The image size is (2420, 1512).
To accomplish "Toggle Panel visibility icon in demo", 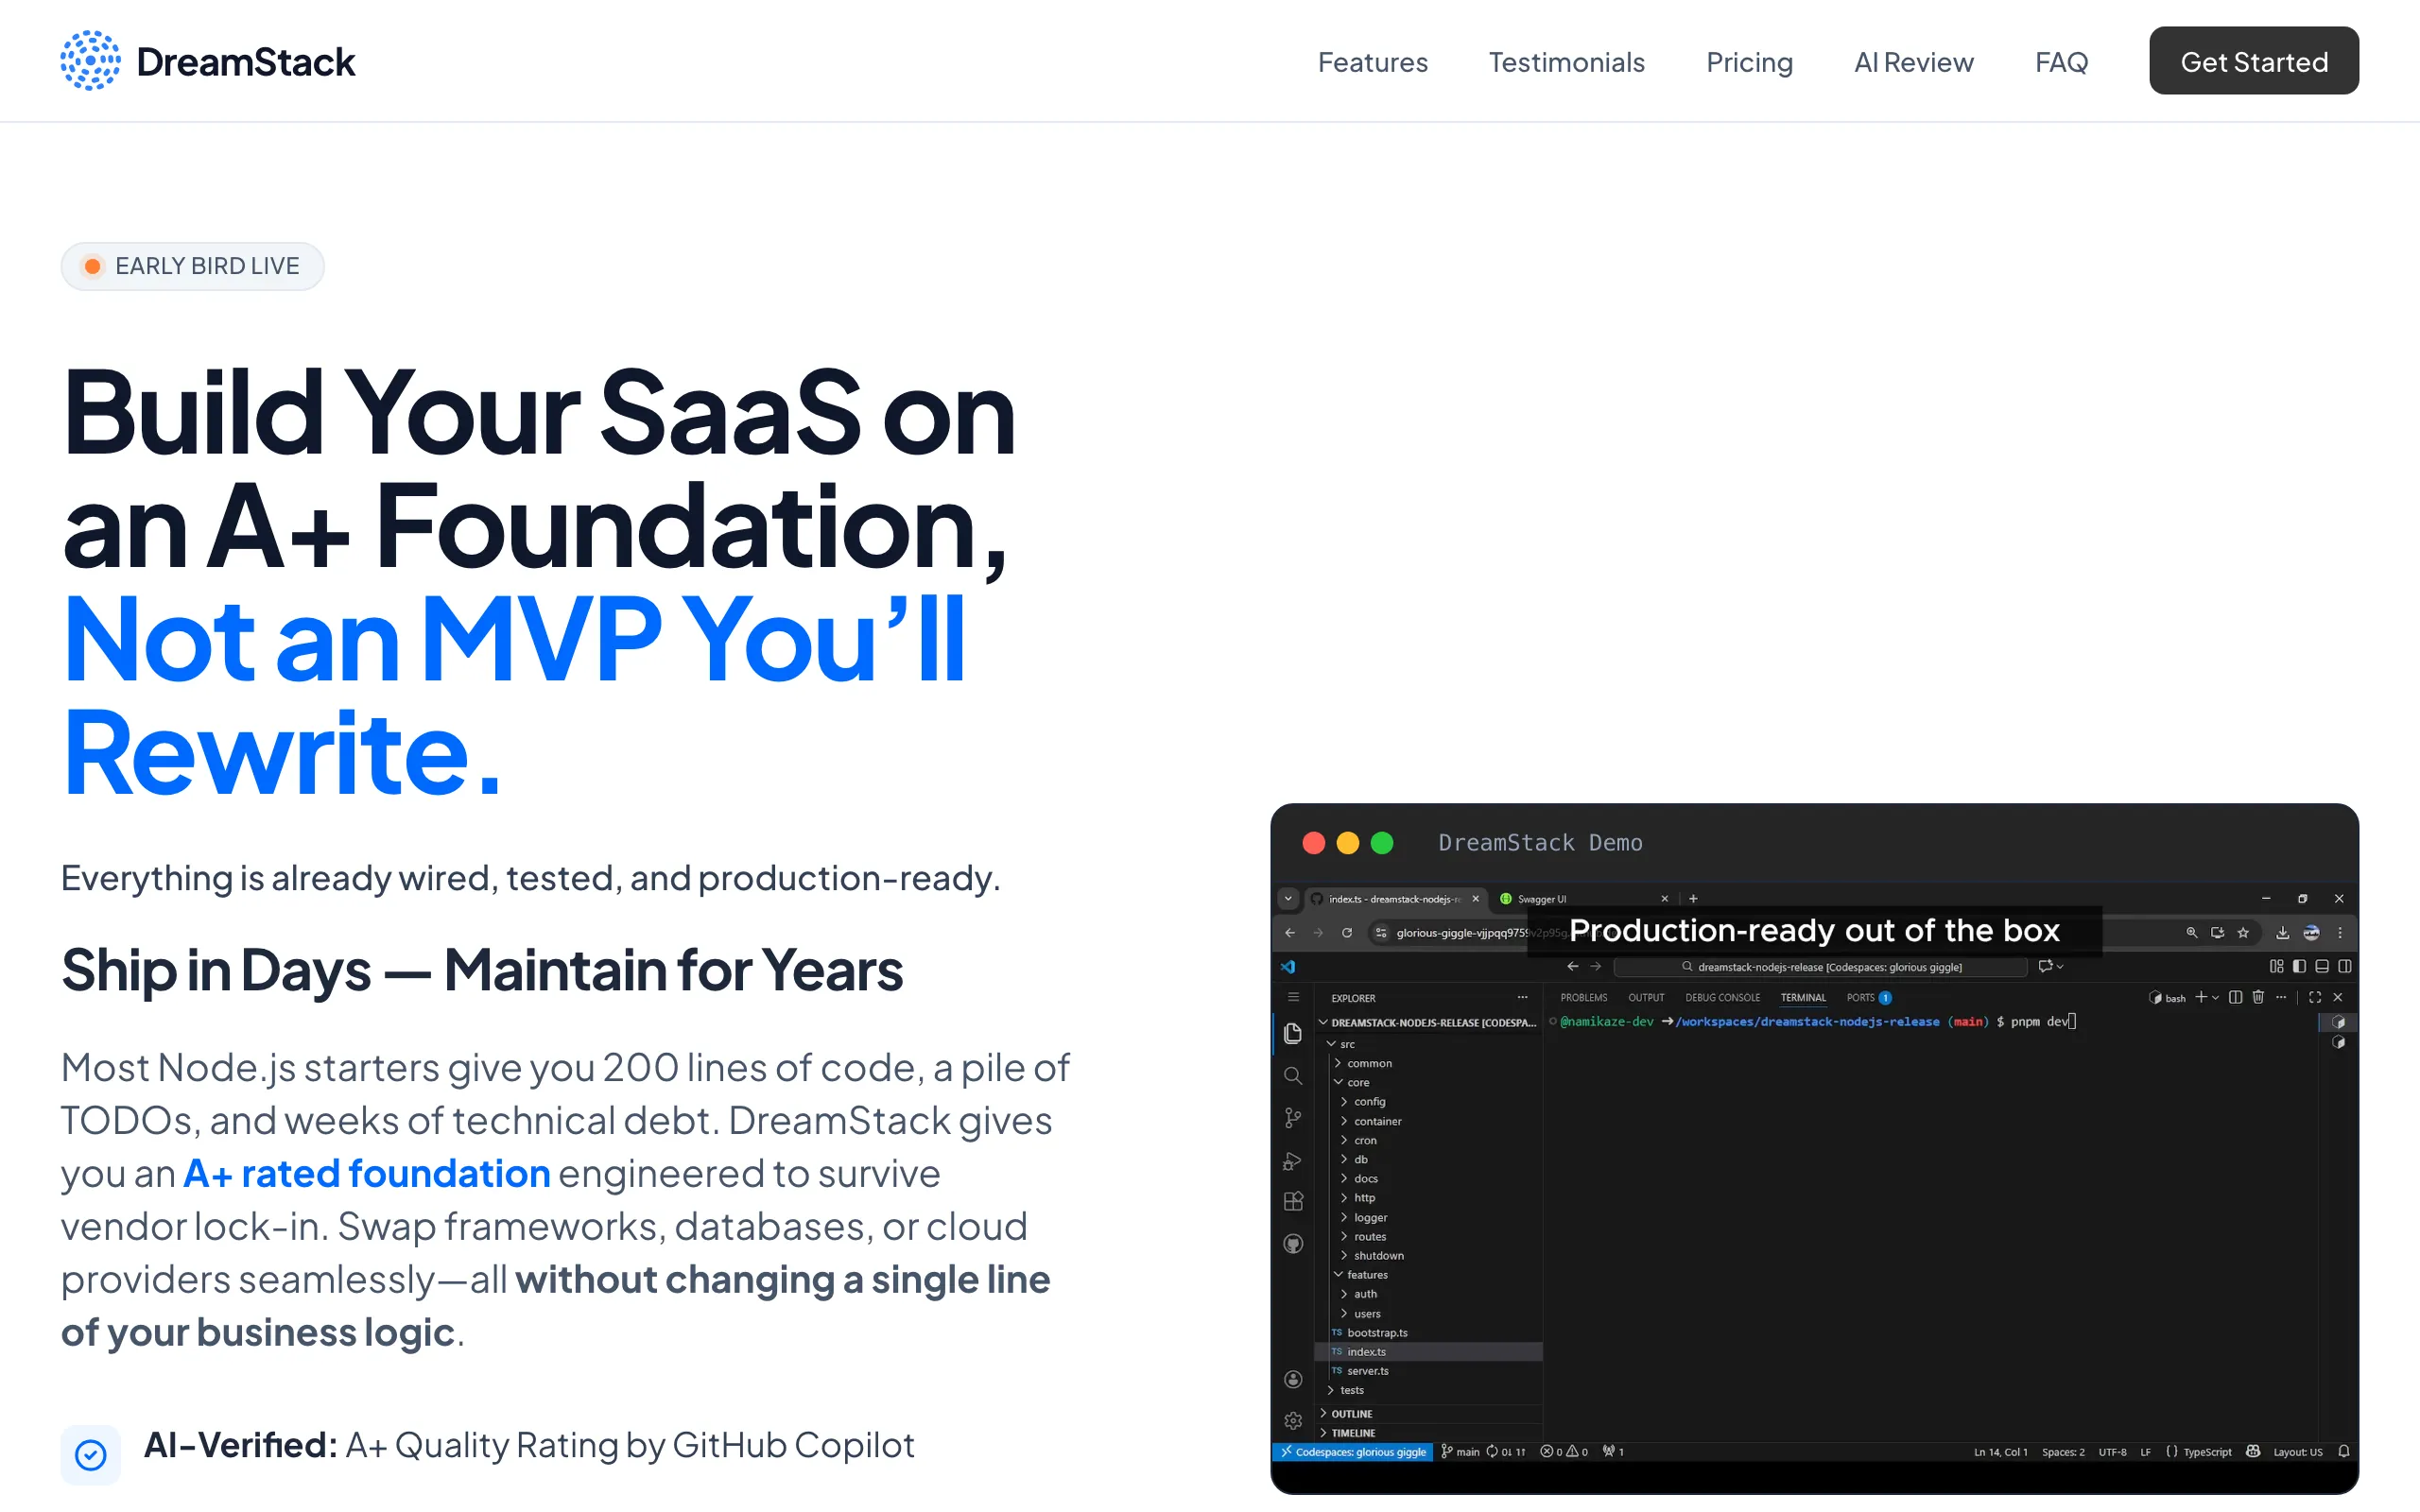I will pyautogui.click(x=2322, y=966).
